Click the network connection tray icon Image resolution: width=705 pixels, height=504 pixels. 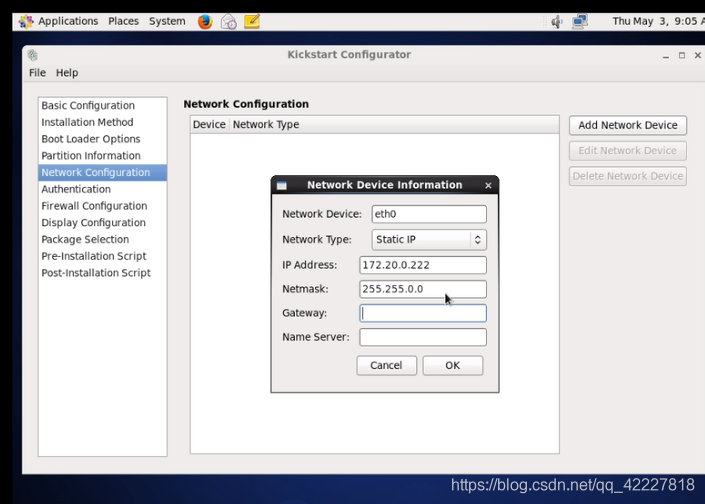coord(580,21)
